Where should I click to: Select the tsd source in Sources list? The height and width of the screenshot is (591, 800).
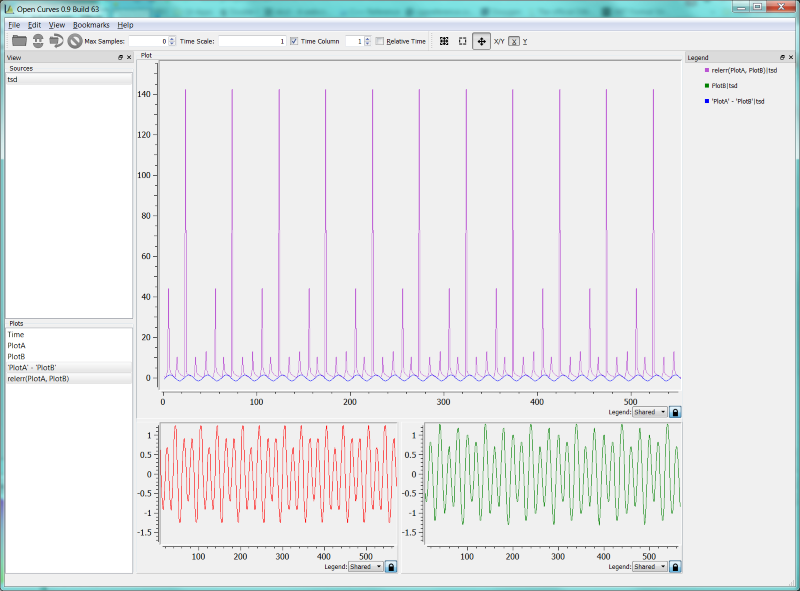(13, 79)
